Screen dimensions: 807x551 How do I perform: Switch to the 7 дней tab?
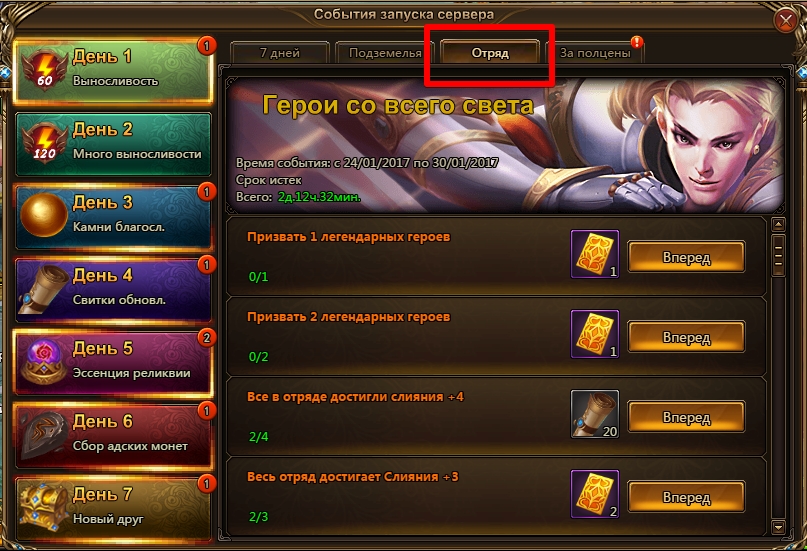(x=280, y=53)
